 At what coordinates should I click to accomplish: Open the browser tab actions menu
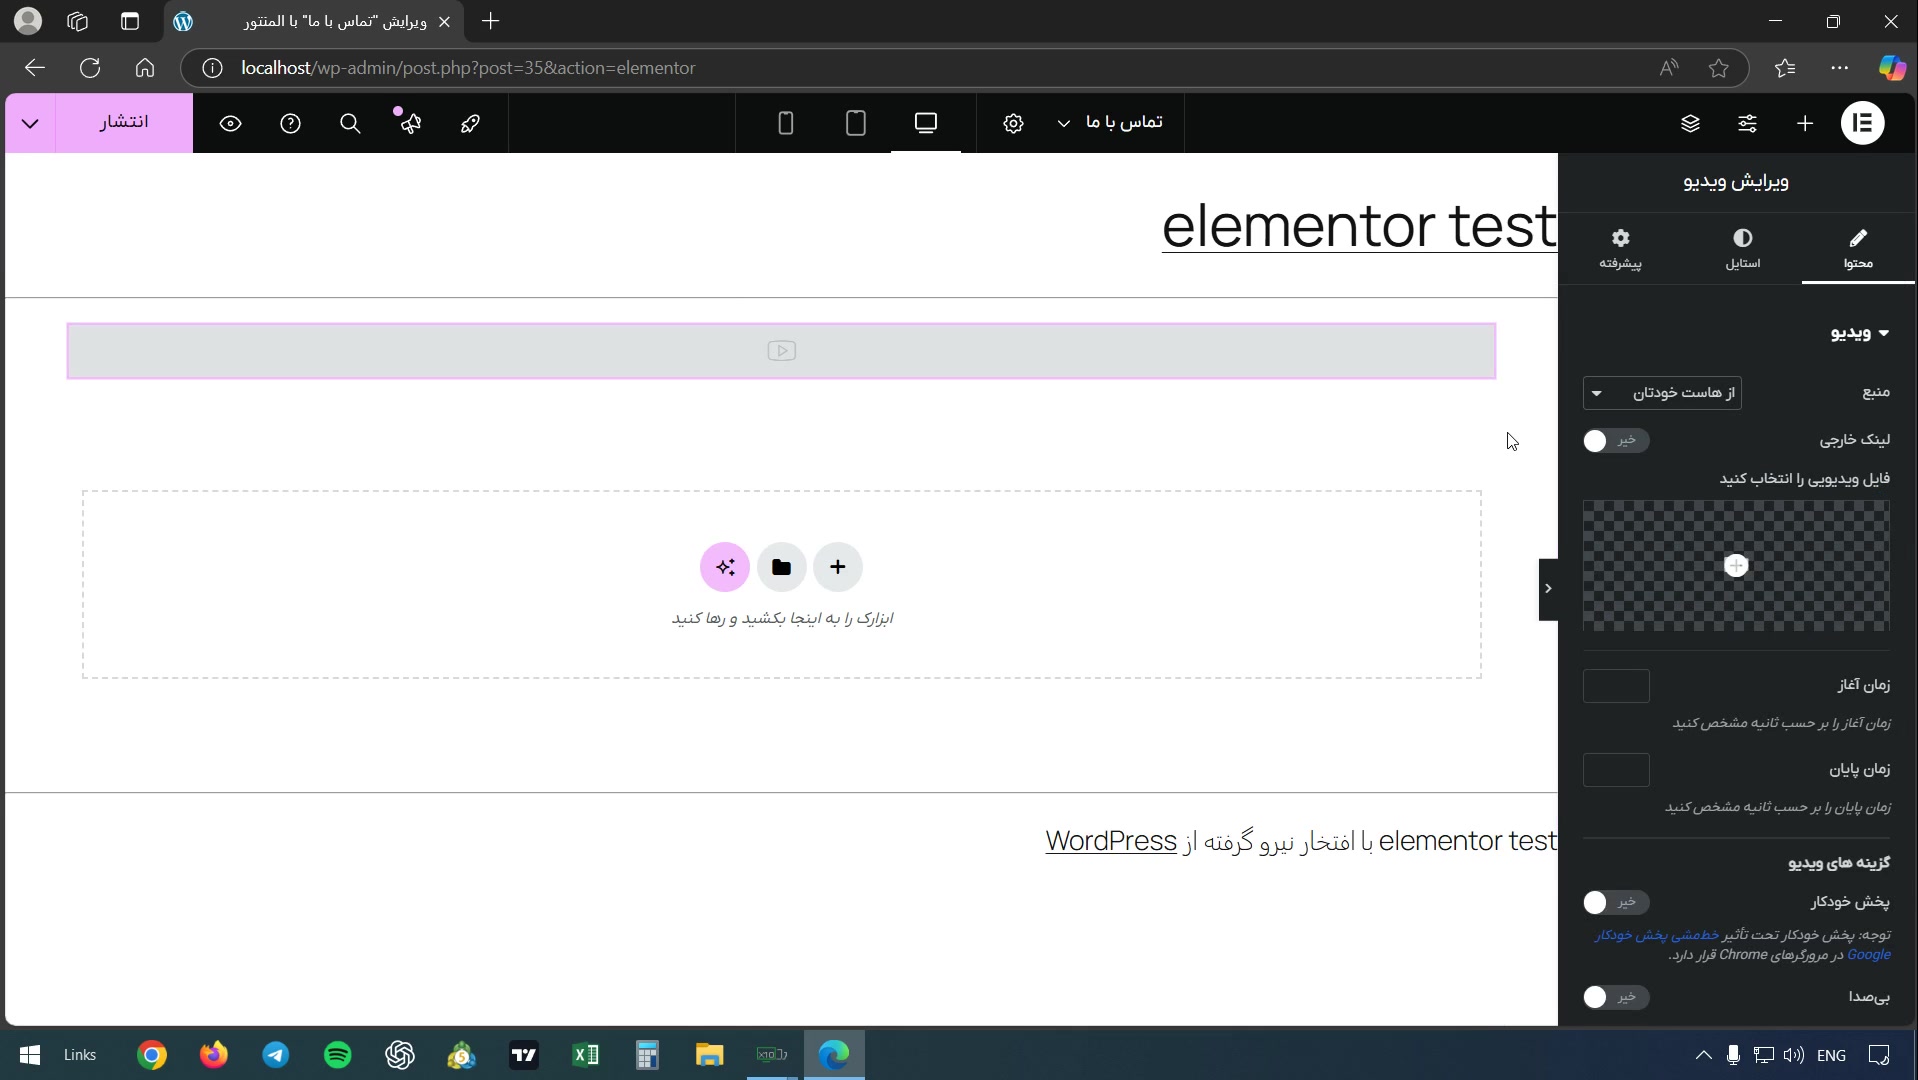coord(130,21)
